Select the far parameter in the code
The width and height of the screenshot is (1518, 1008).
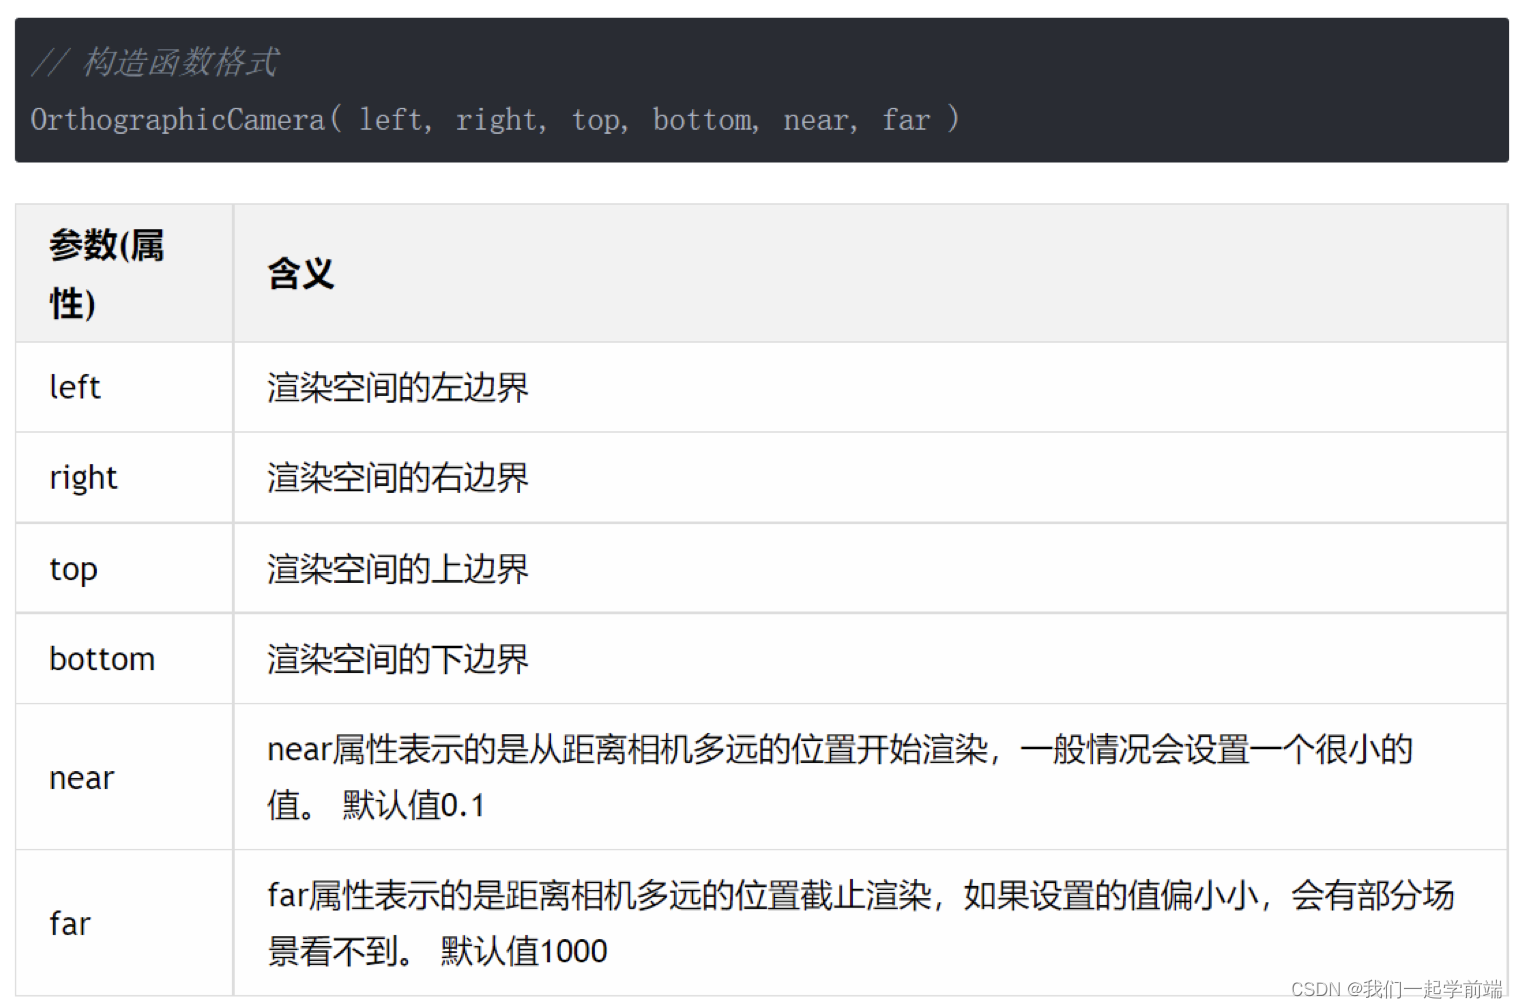904,120
